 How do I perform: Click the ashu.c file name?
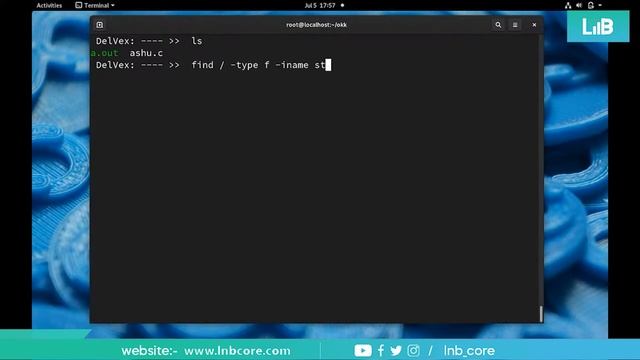click(146, 53)
